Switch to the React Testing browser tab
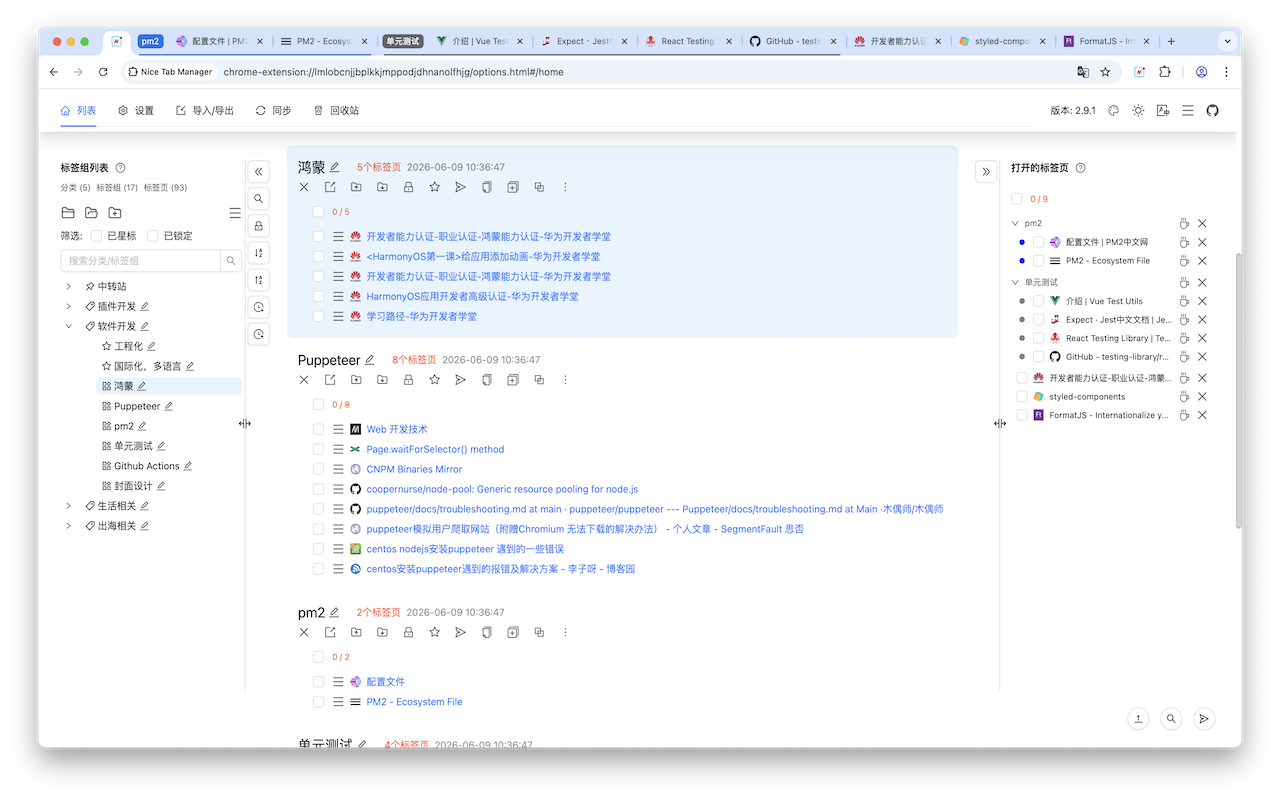 click(689, 41)
